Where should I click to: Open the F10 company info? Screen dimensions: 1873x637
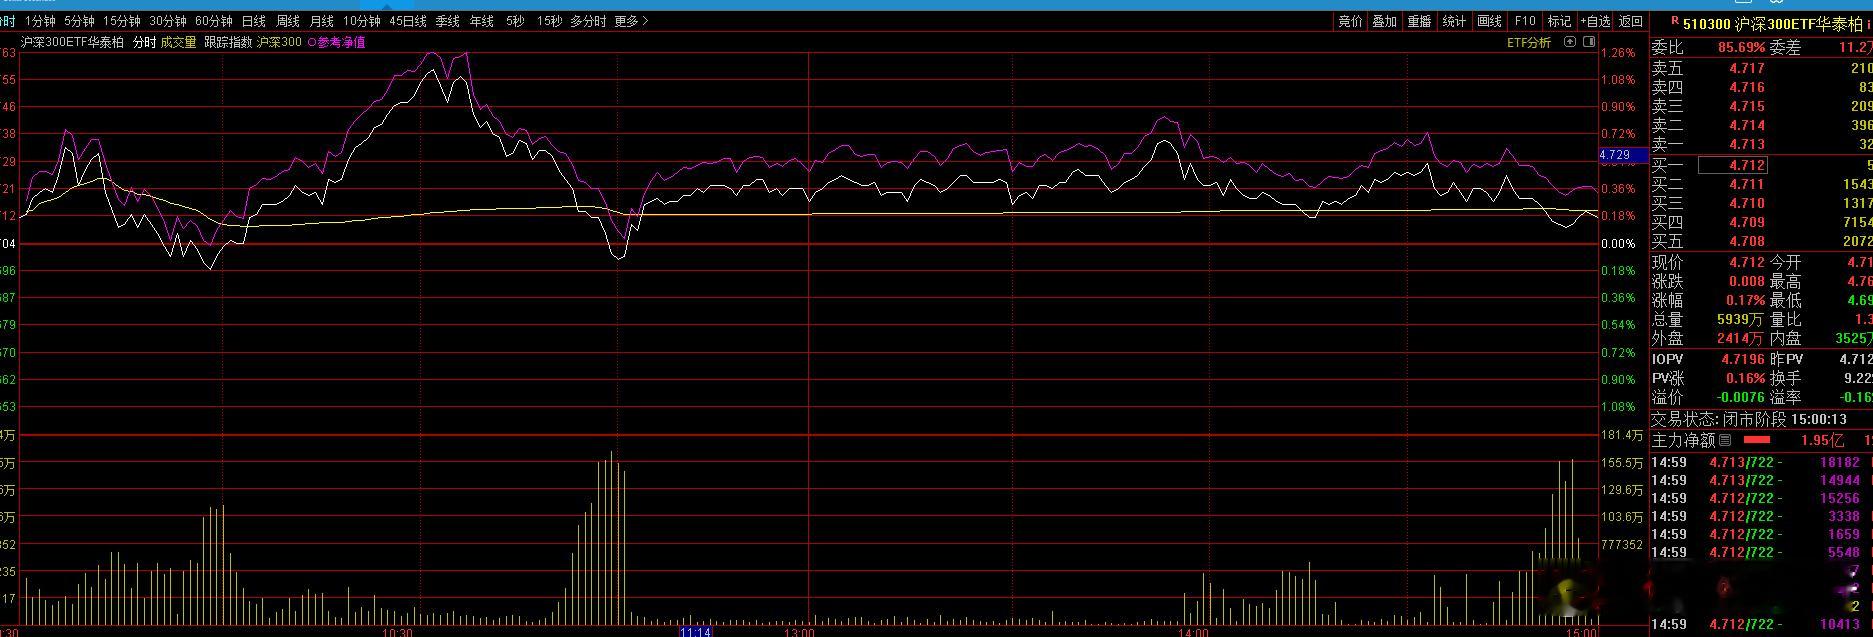coord(1525,21)
